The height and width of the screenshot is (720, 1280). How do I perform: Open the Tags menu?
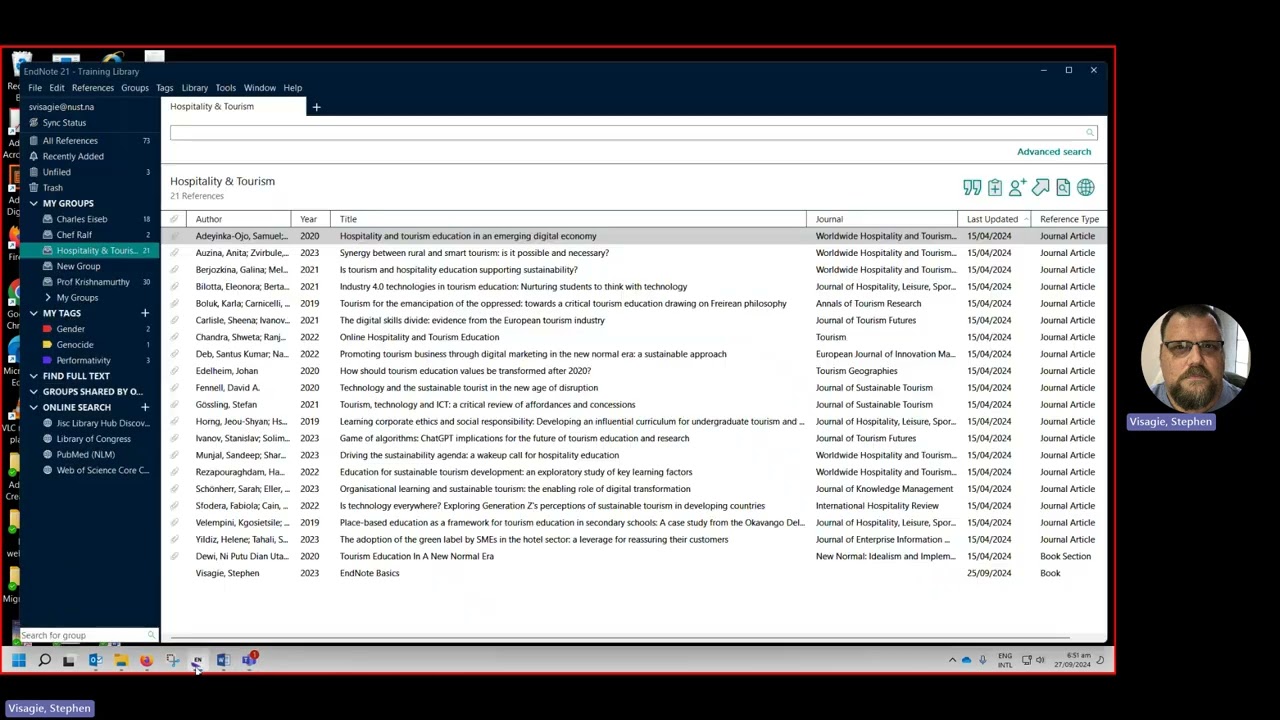165,88
